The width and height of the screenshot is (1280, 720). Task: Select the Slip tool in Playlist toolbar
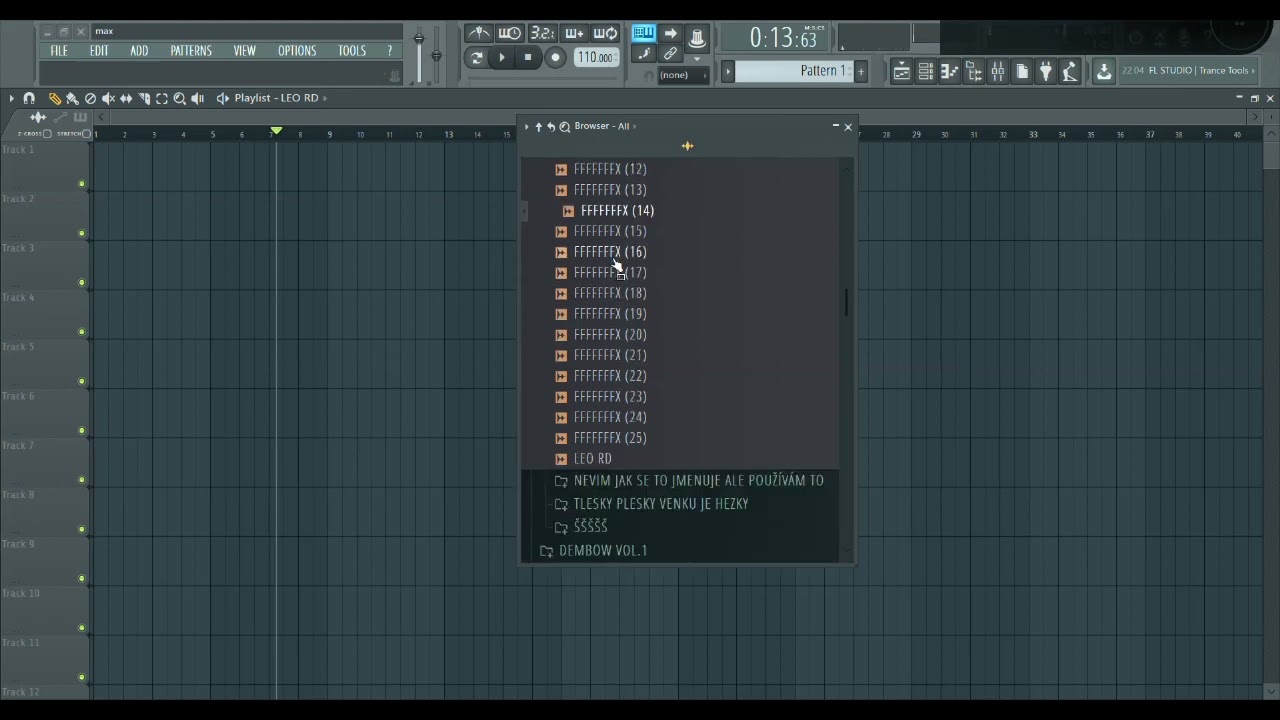point(126,98)
